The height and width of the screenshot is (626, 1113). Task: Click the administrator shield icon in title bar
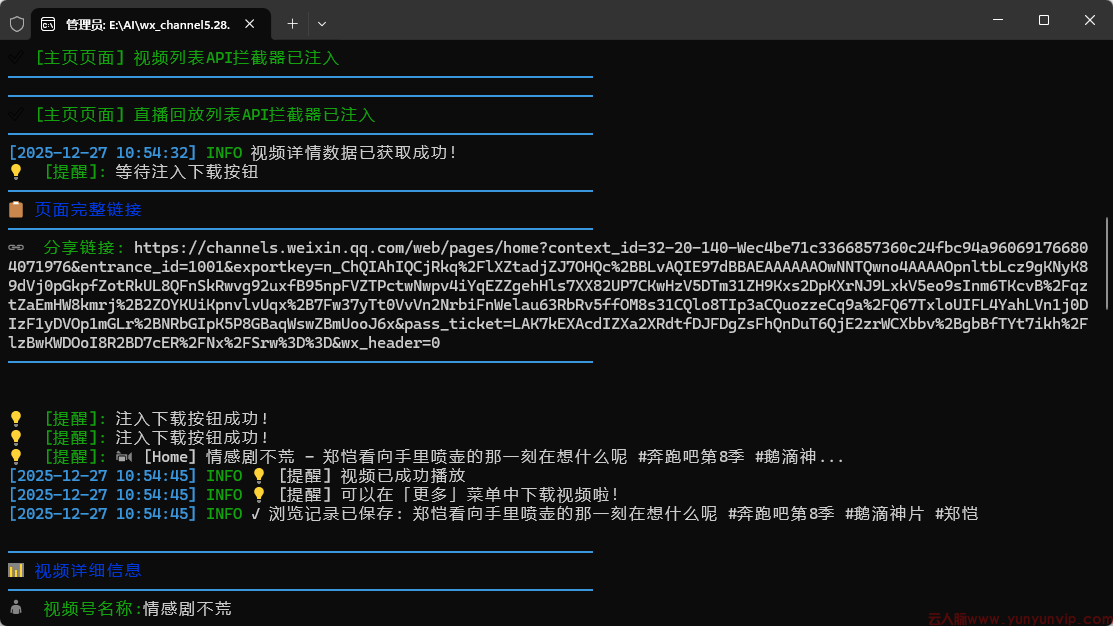(x=17, y=23)
